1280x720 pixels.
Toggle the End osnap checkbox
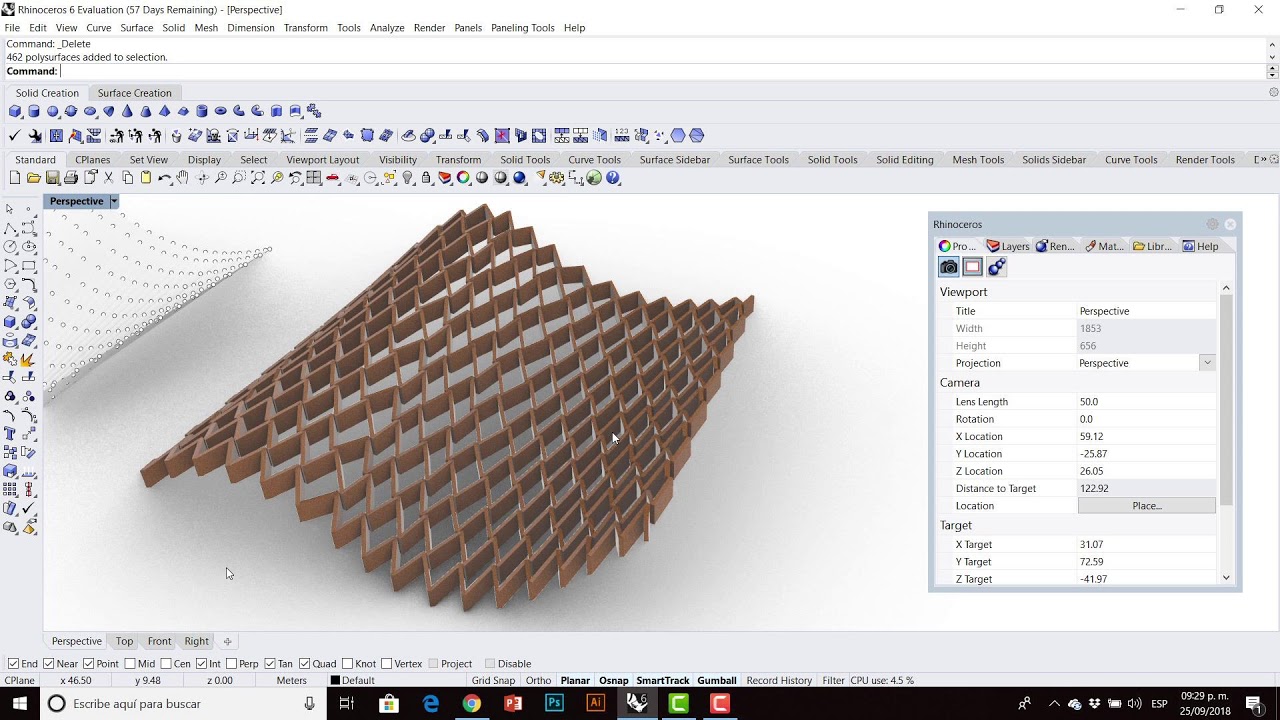[13, 664]
